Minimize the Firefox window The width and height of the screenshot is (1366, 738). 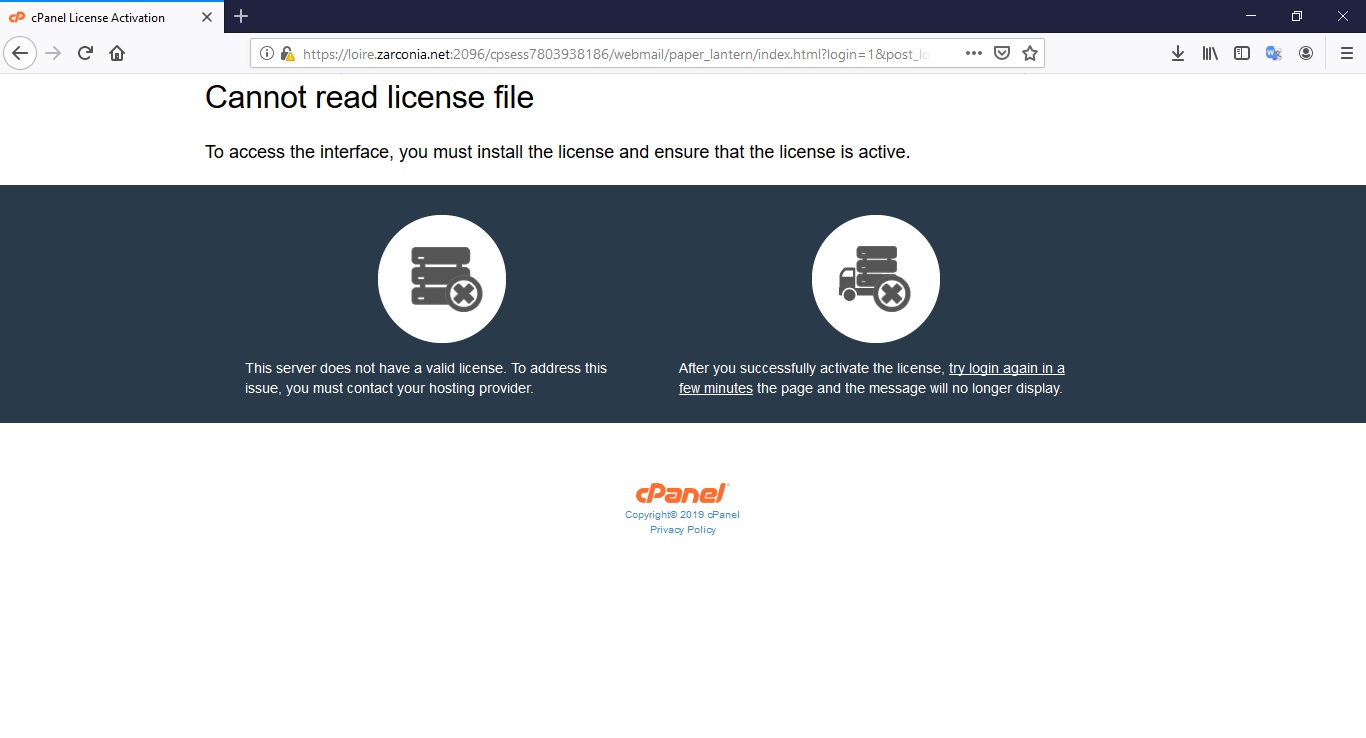tap(1251, 16)
